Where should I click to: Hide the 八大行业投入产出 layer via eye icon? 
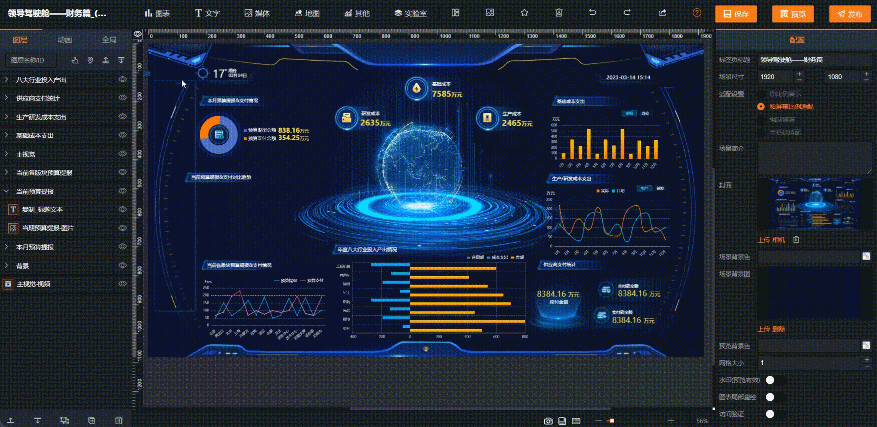(123, 79)
